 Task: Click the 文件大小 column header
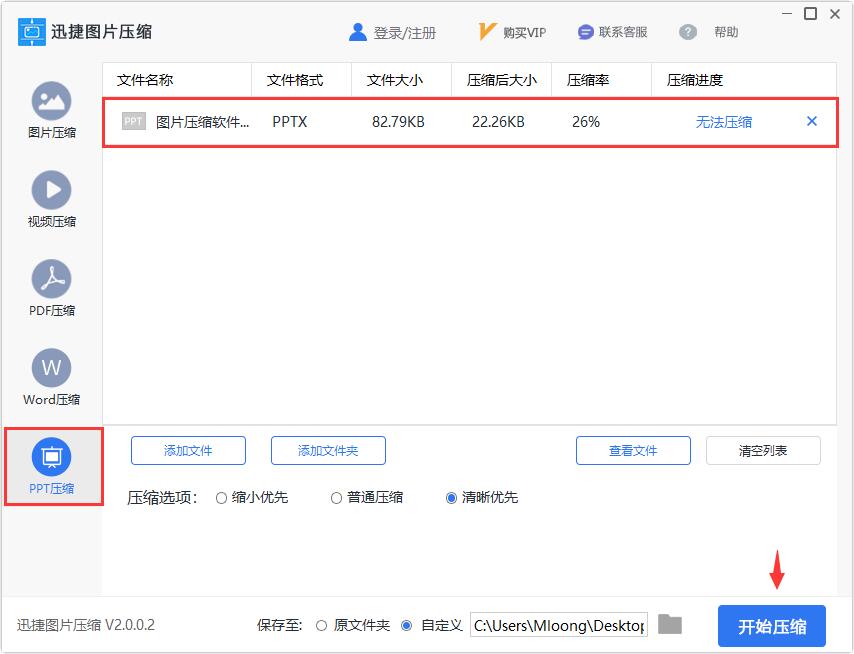[x=395, y=80]
